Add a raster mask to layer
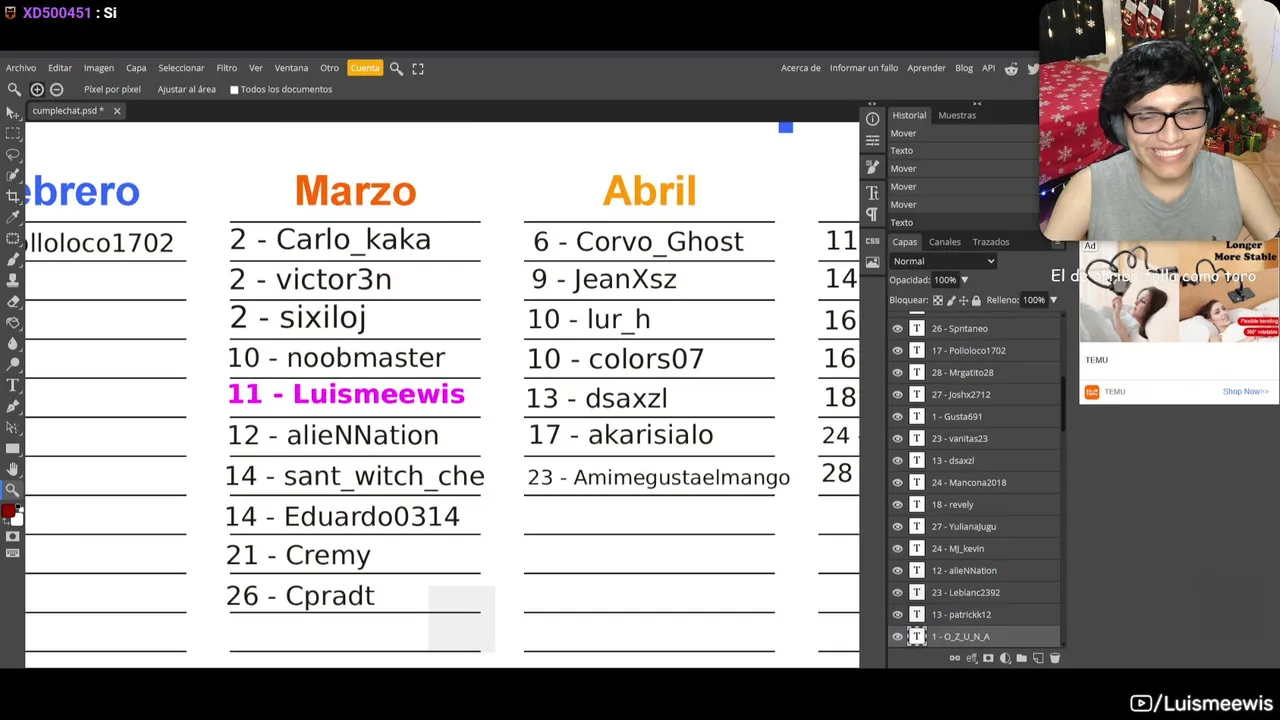 tap(988, 658)
